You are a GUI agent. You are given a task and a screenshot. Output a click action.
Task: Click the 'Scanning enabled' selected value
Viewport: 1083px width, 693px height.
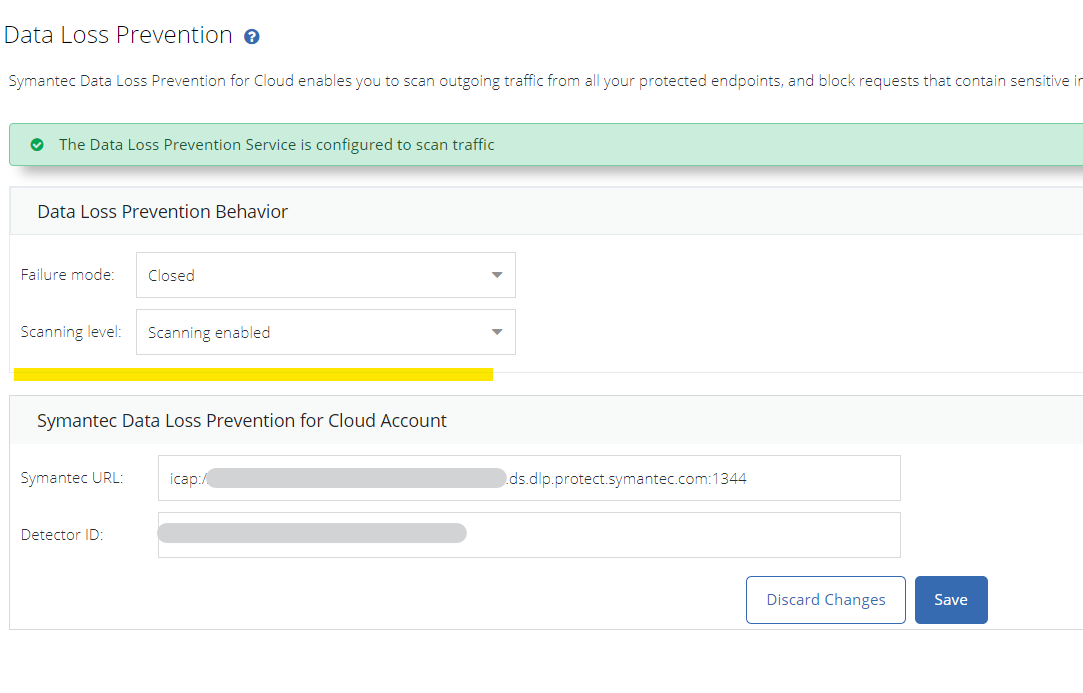pos(209,333)
